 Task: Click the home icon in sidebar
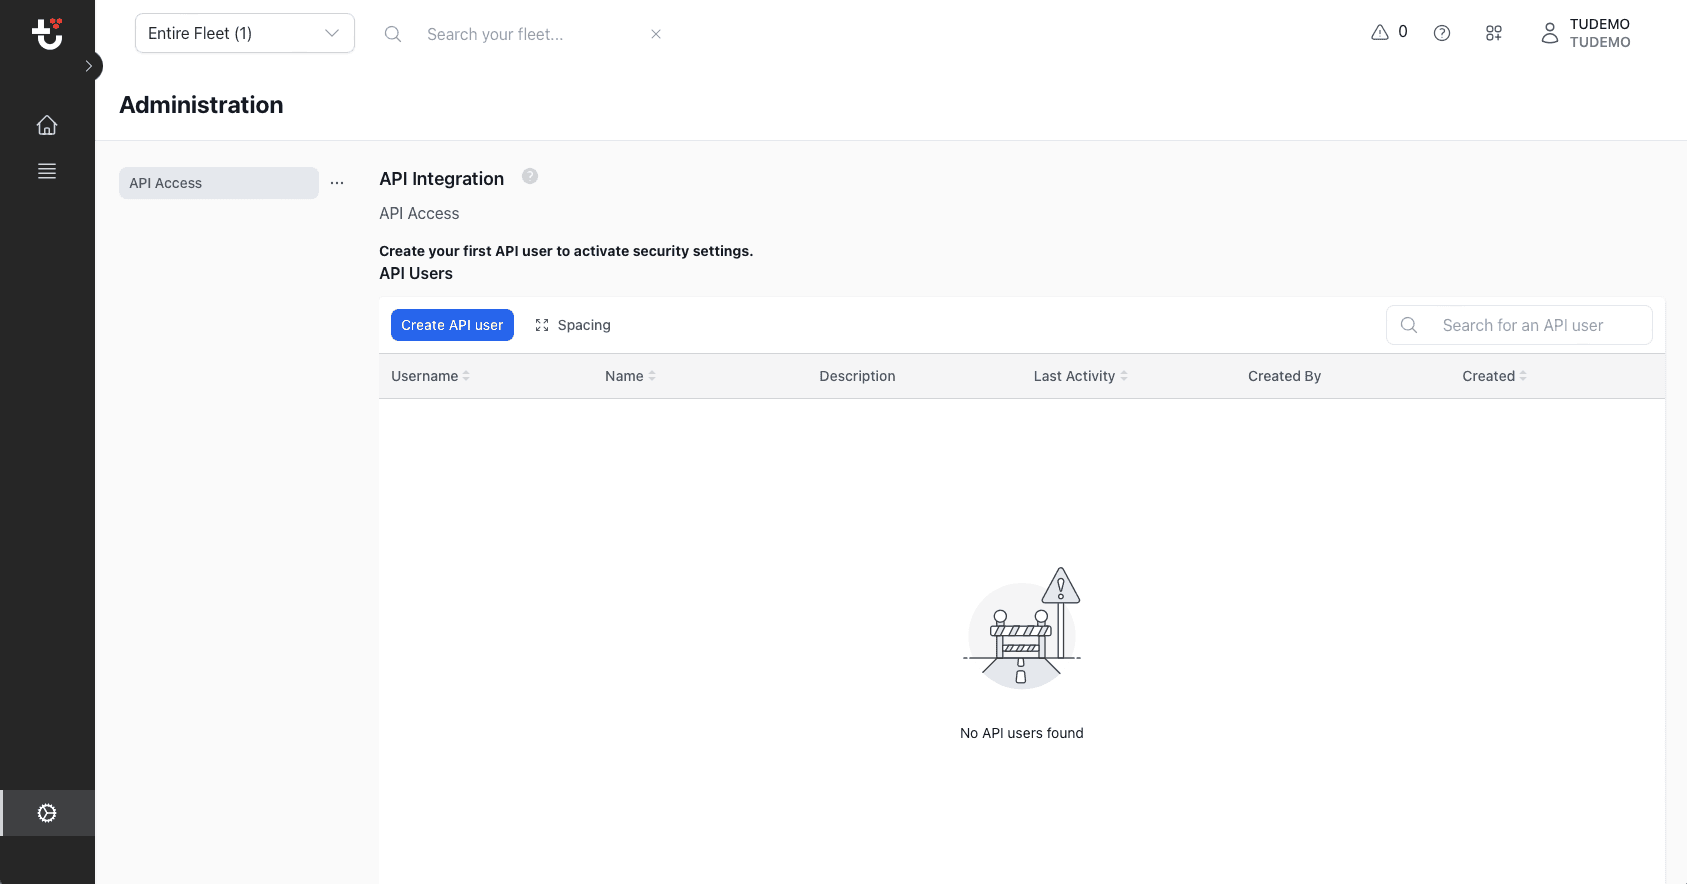tap(47, 125)
